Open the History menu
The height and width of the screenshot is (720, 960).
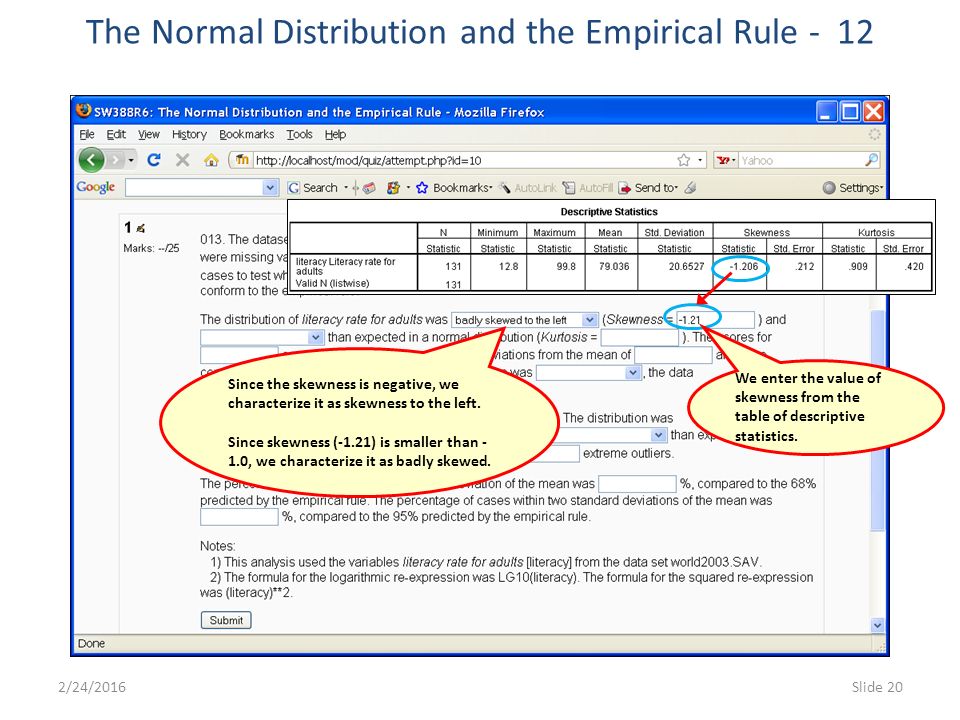tap(189, 134)
